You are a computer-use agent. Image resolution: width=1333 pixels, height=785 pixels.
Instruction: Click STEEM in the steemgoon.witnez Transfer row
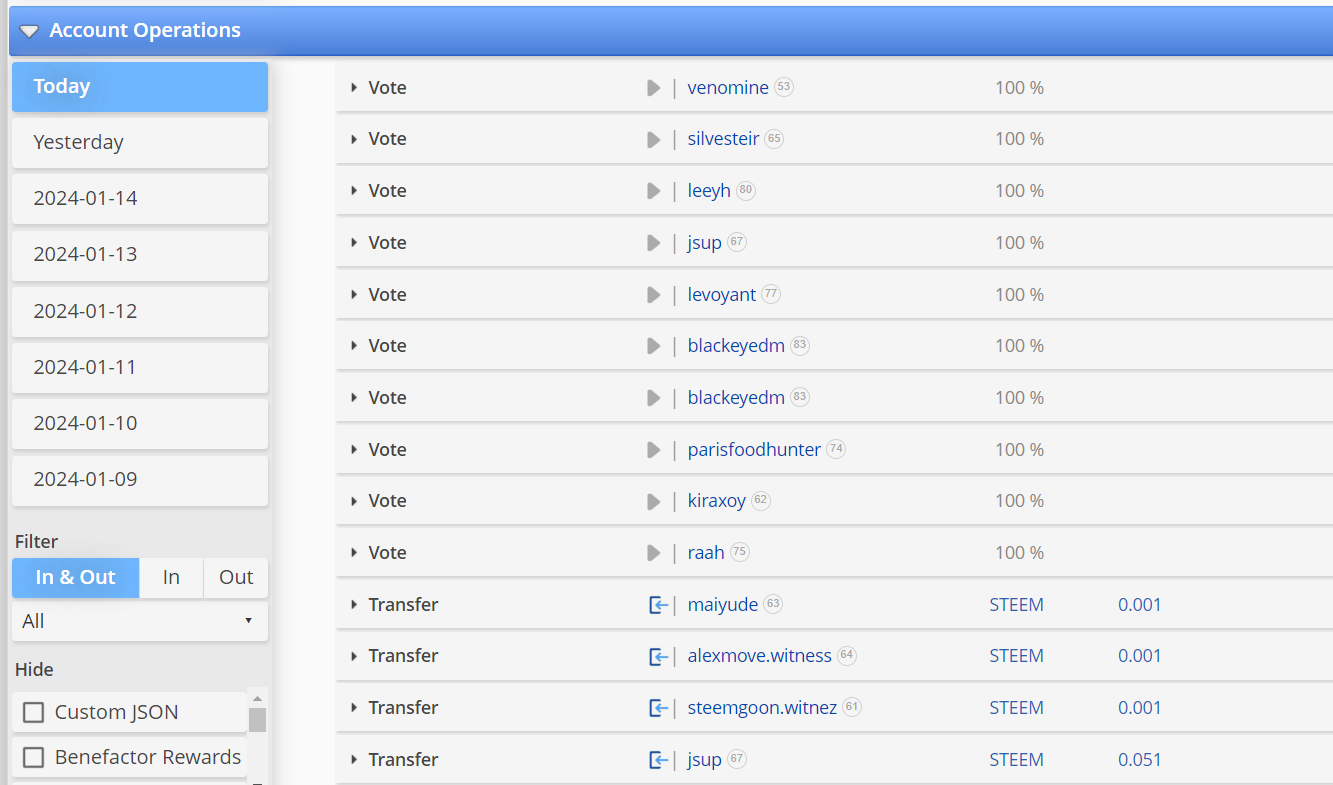tap(1016, 708)
